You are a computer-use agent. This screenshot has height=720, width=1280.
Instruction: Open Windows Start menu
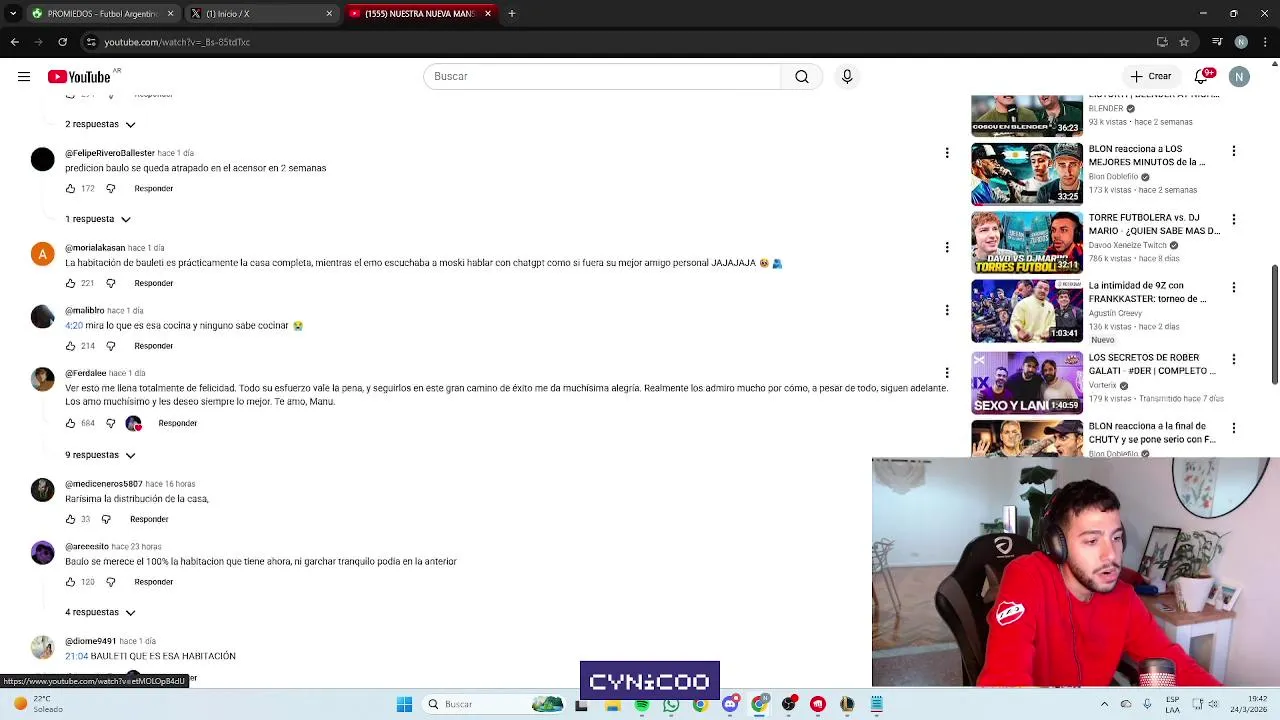pyautogui.click(x=404, y=705)
